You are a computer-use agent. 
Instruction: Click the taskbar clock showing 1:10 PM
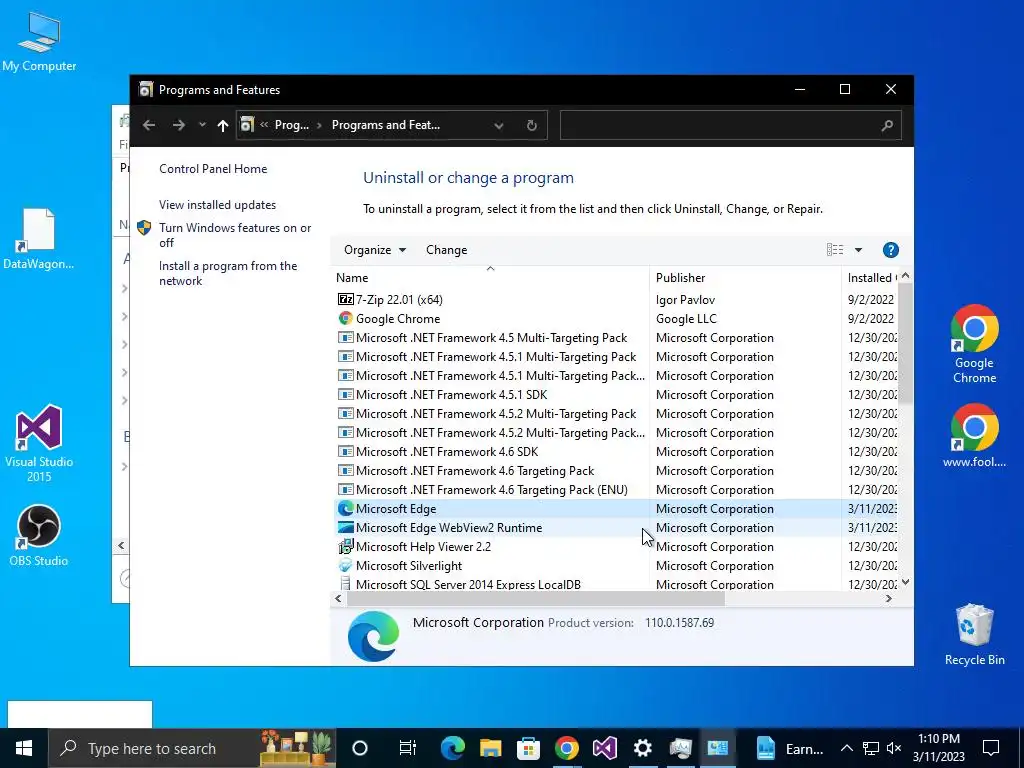pyautogui.click(x=938, y=748)
